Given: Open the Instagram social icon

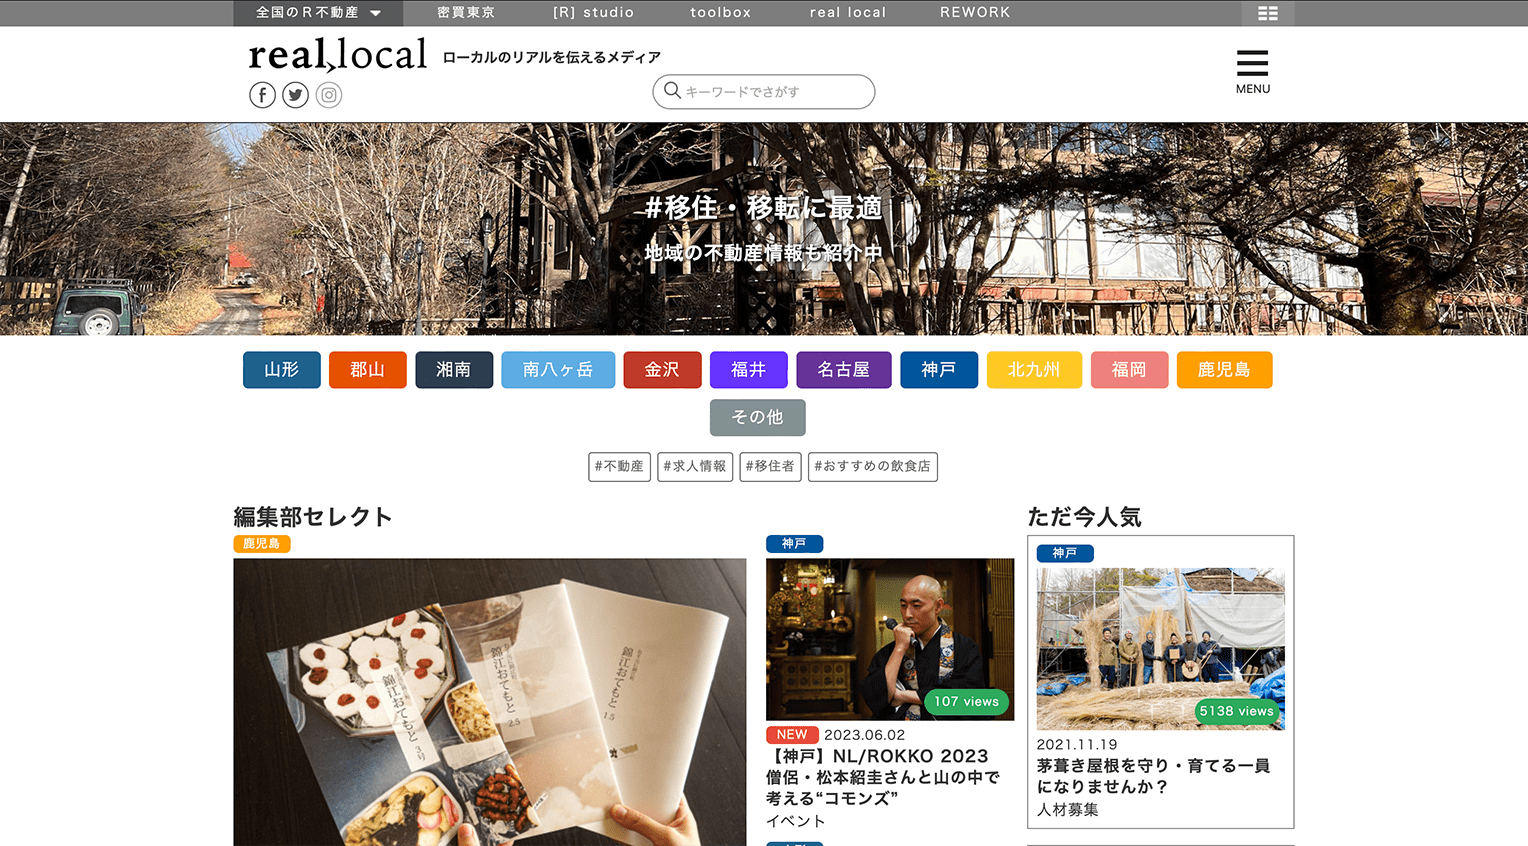Looking at the screenshot, I should pyautogui.click(x=329, y=95).
